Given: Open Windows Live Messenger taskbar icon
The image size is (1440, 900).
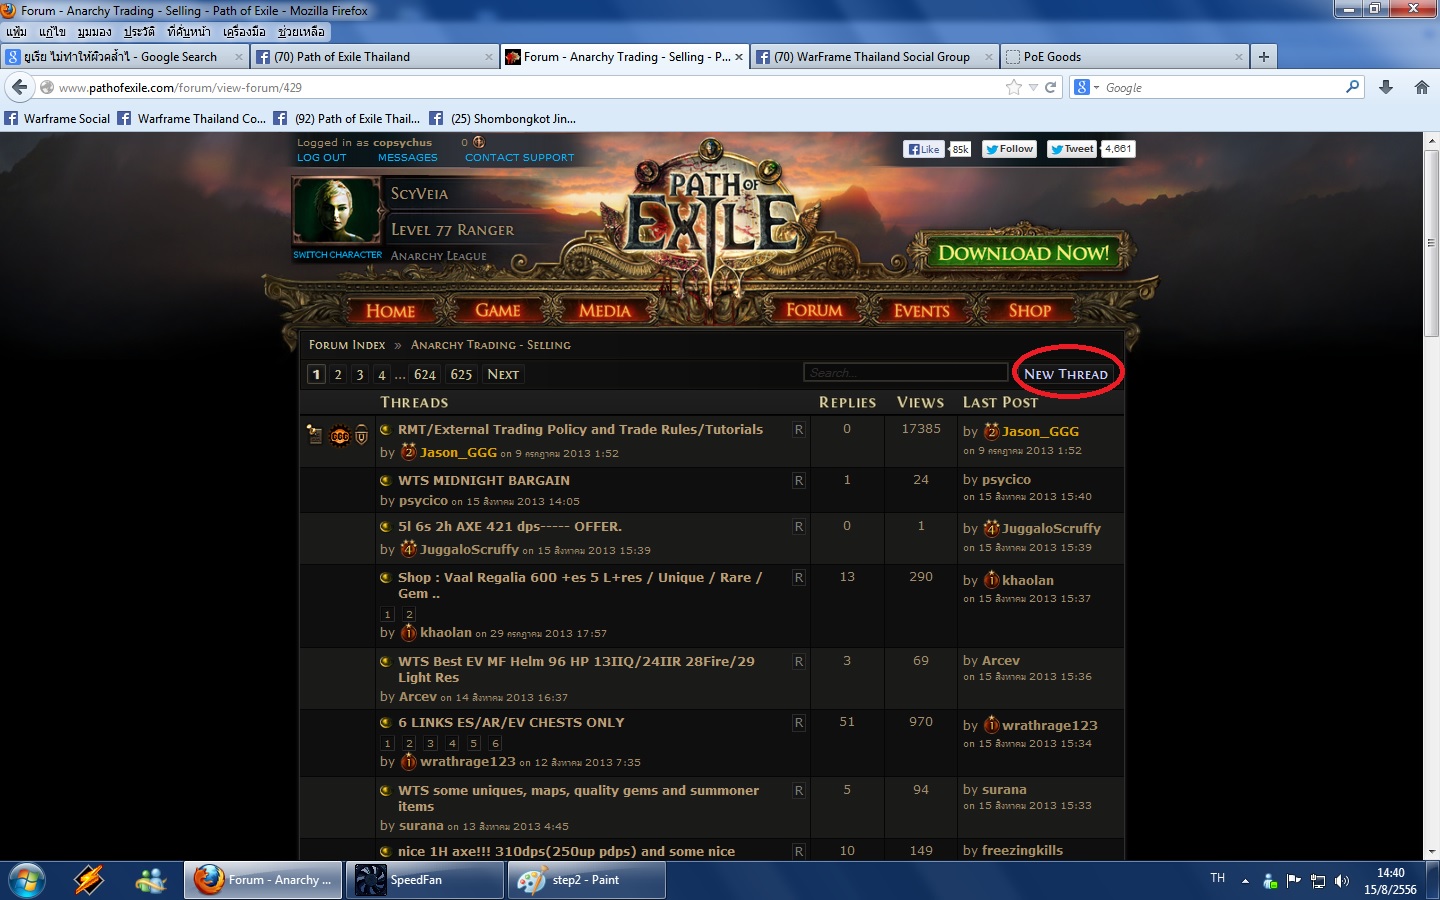Looking at the screenshot, I should pyautogui.click(x=151, y=880).
